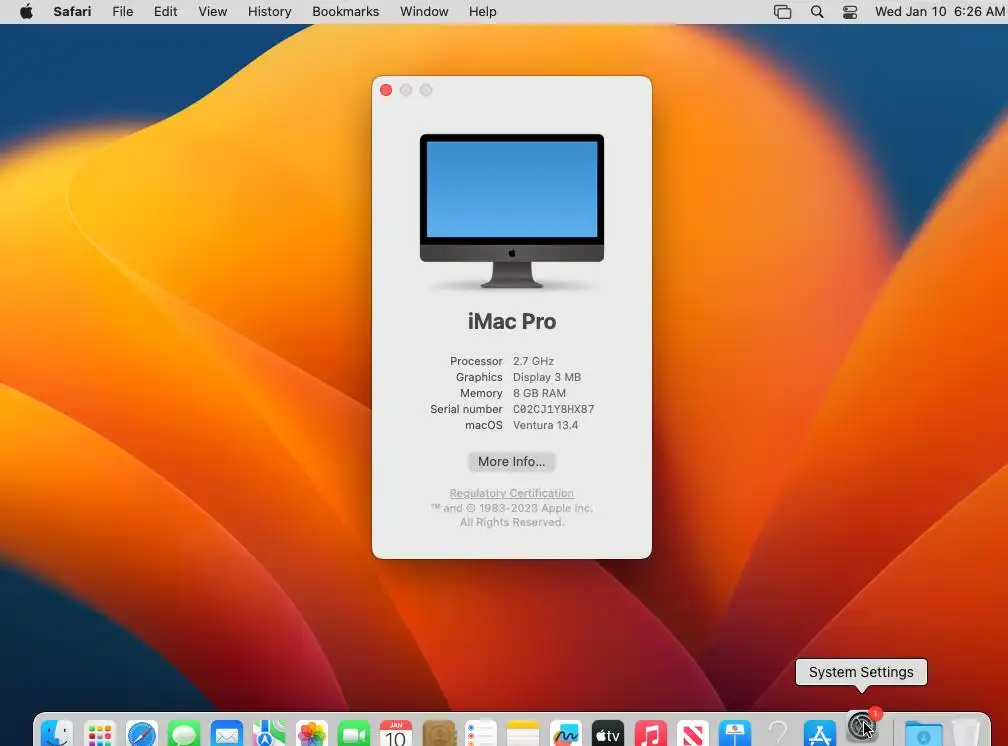This screenshot has height=746, width=1008.
Task: Open Spotlight search in menu bar
Action: pyautogui.click(x=817, y=12)
